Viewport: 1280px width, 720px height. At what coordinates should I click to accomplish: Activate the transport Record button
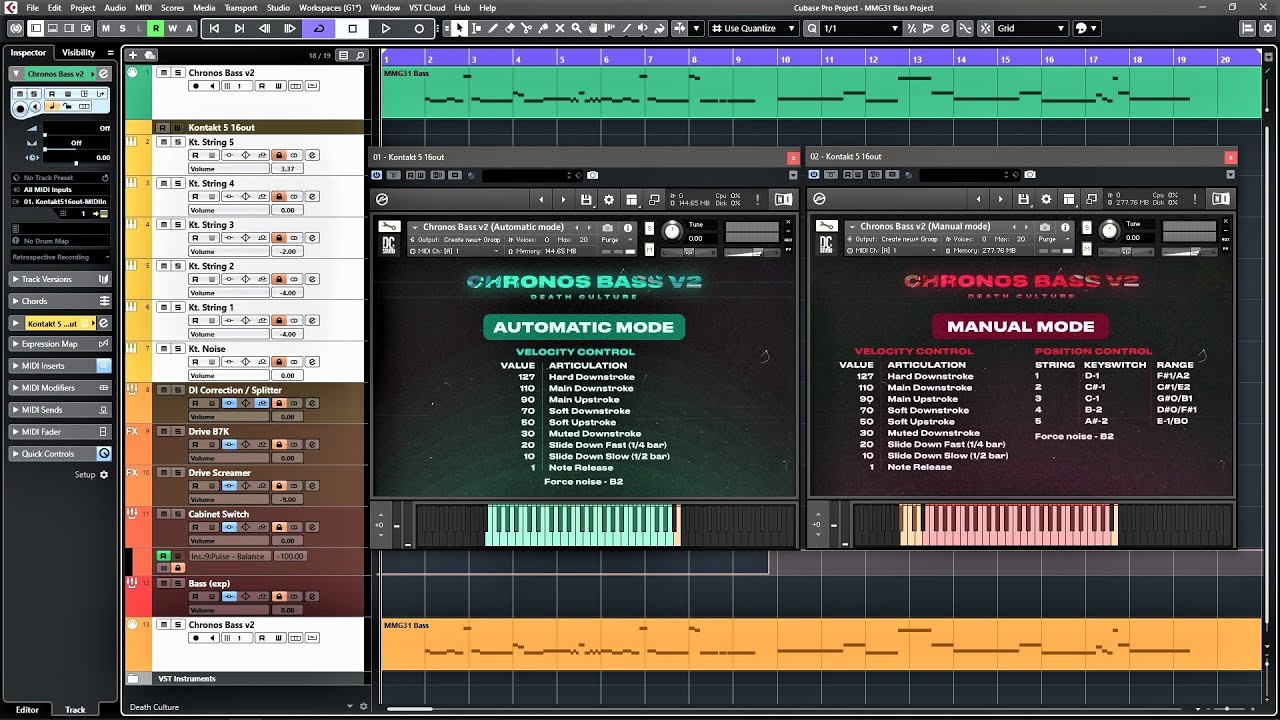coord(419,28)
